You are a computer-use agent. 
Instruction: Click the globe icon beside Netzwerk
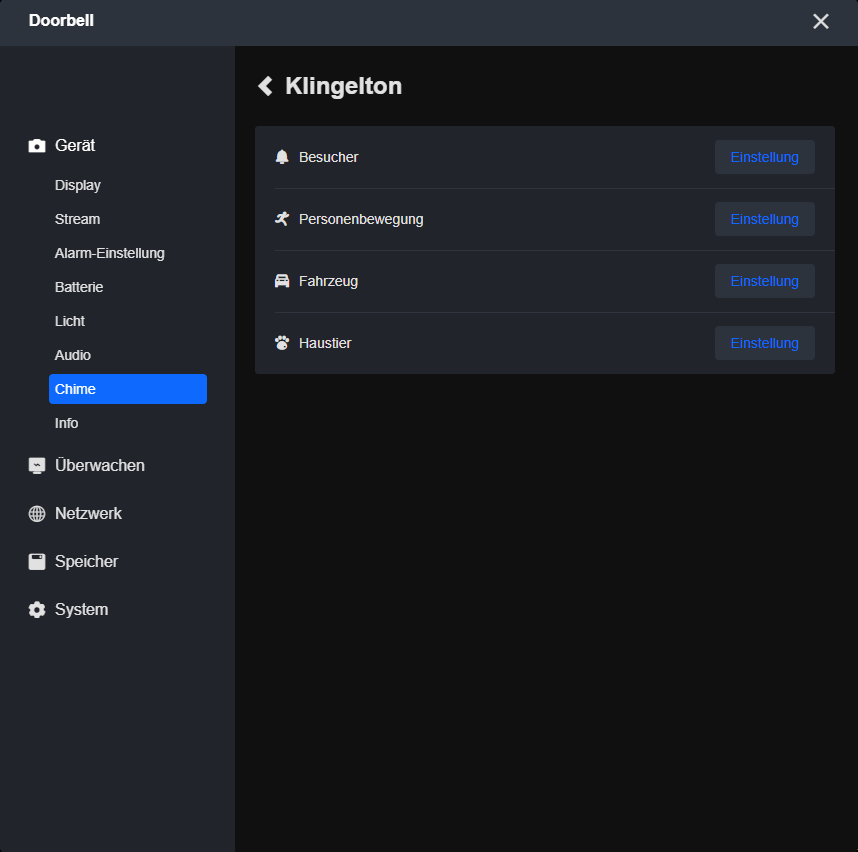[x=37, y=514]
